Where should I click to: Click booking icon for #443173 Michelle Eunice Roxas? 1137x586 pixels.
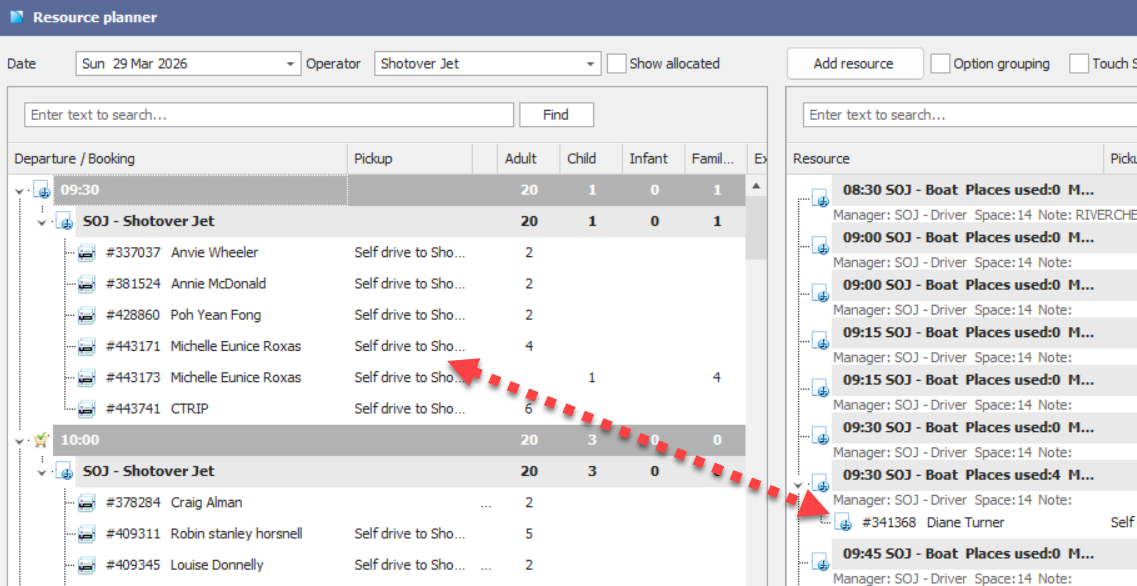coord(86,377)
